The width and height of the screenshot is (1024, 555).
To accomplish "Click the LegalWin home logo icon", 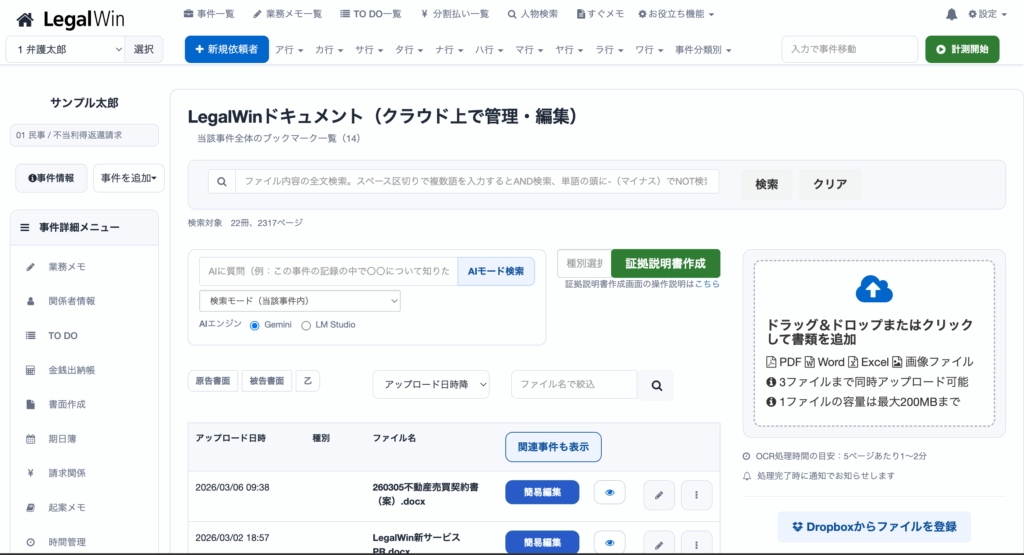I will [x=25, y=19].
